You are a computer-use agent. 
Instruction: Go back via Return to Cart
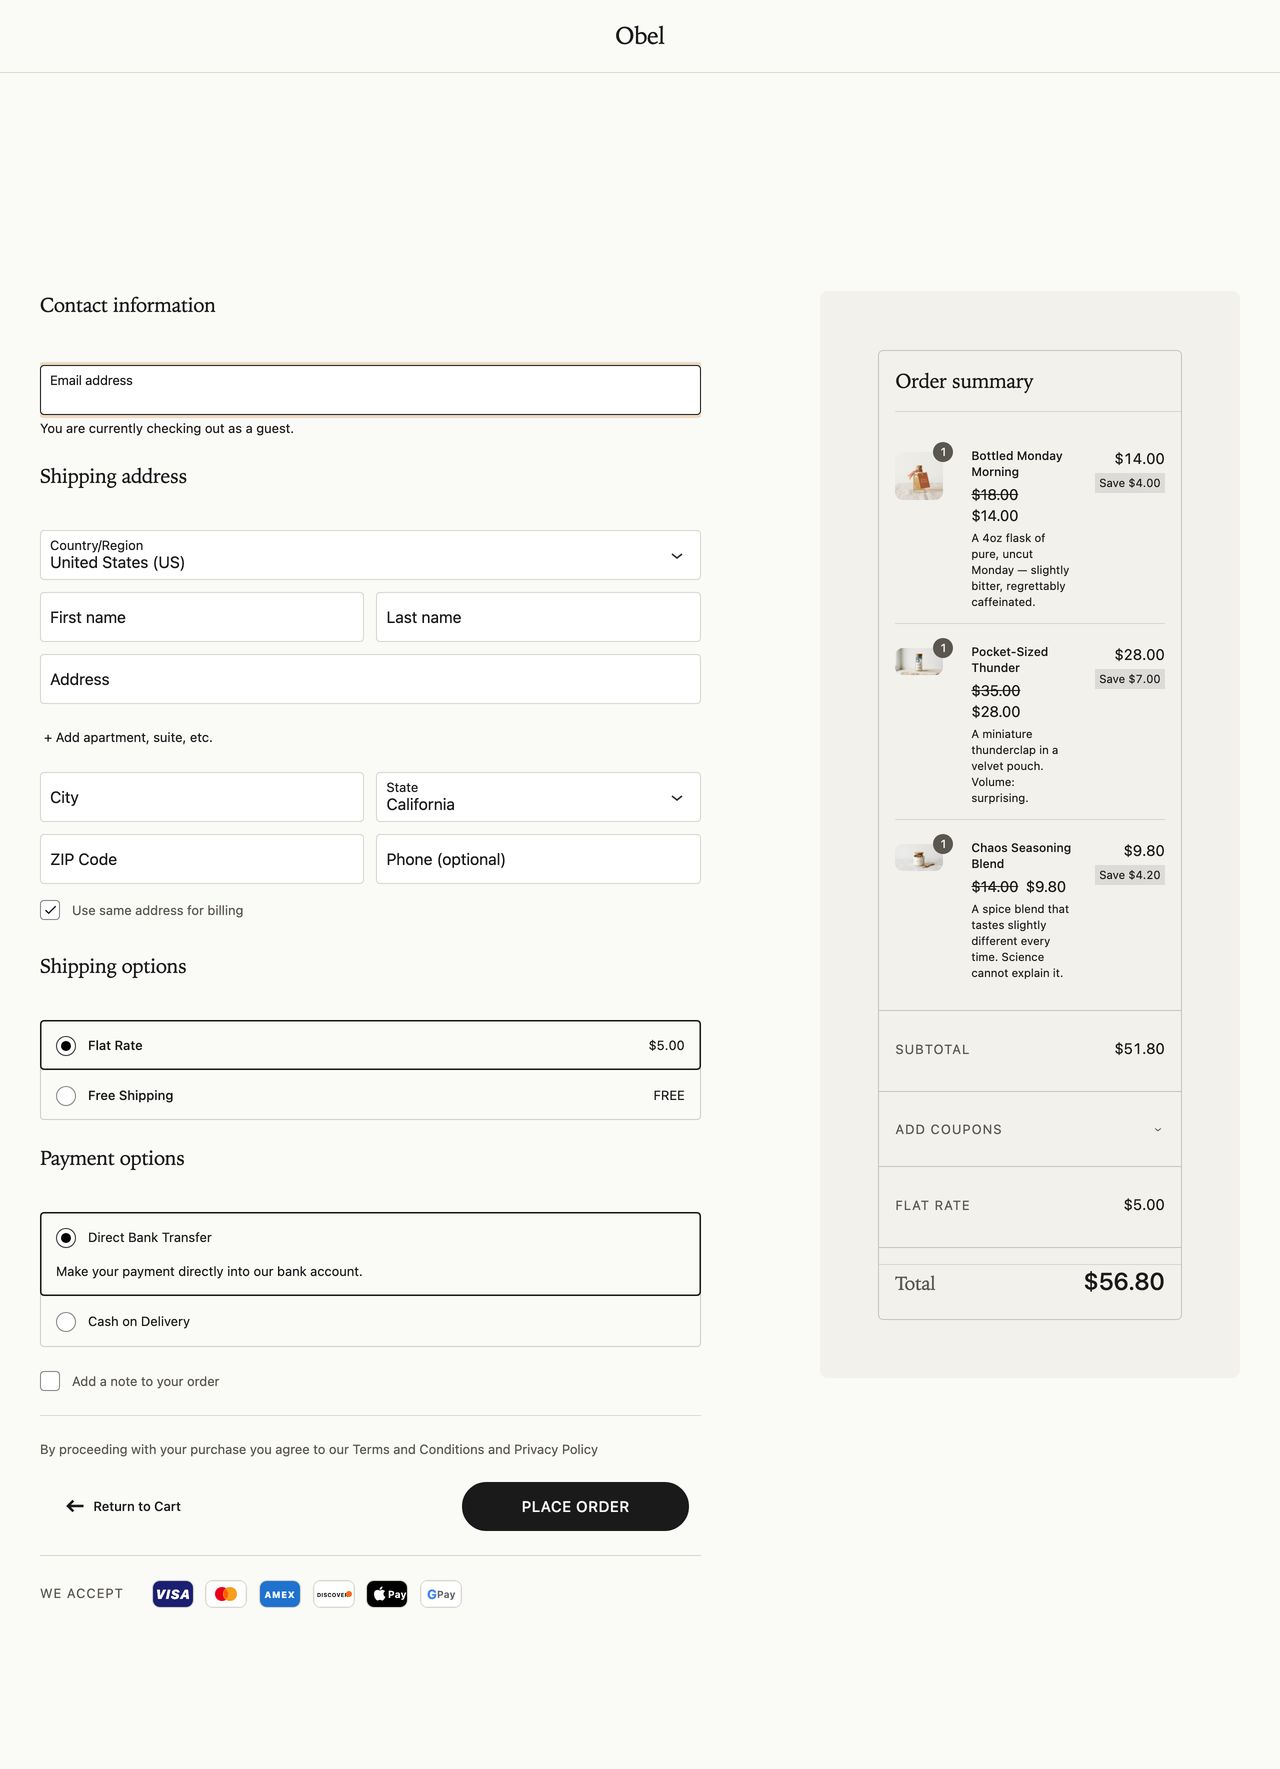point(124,1506)
